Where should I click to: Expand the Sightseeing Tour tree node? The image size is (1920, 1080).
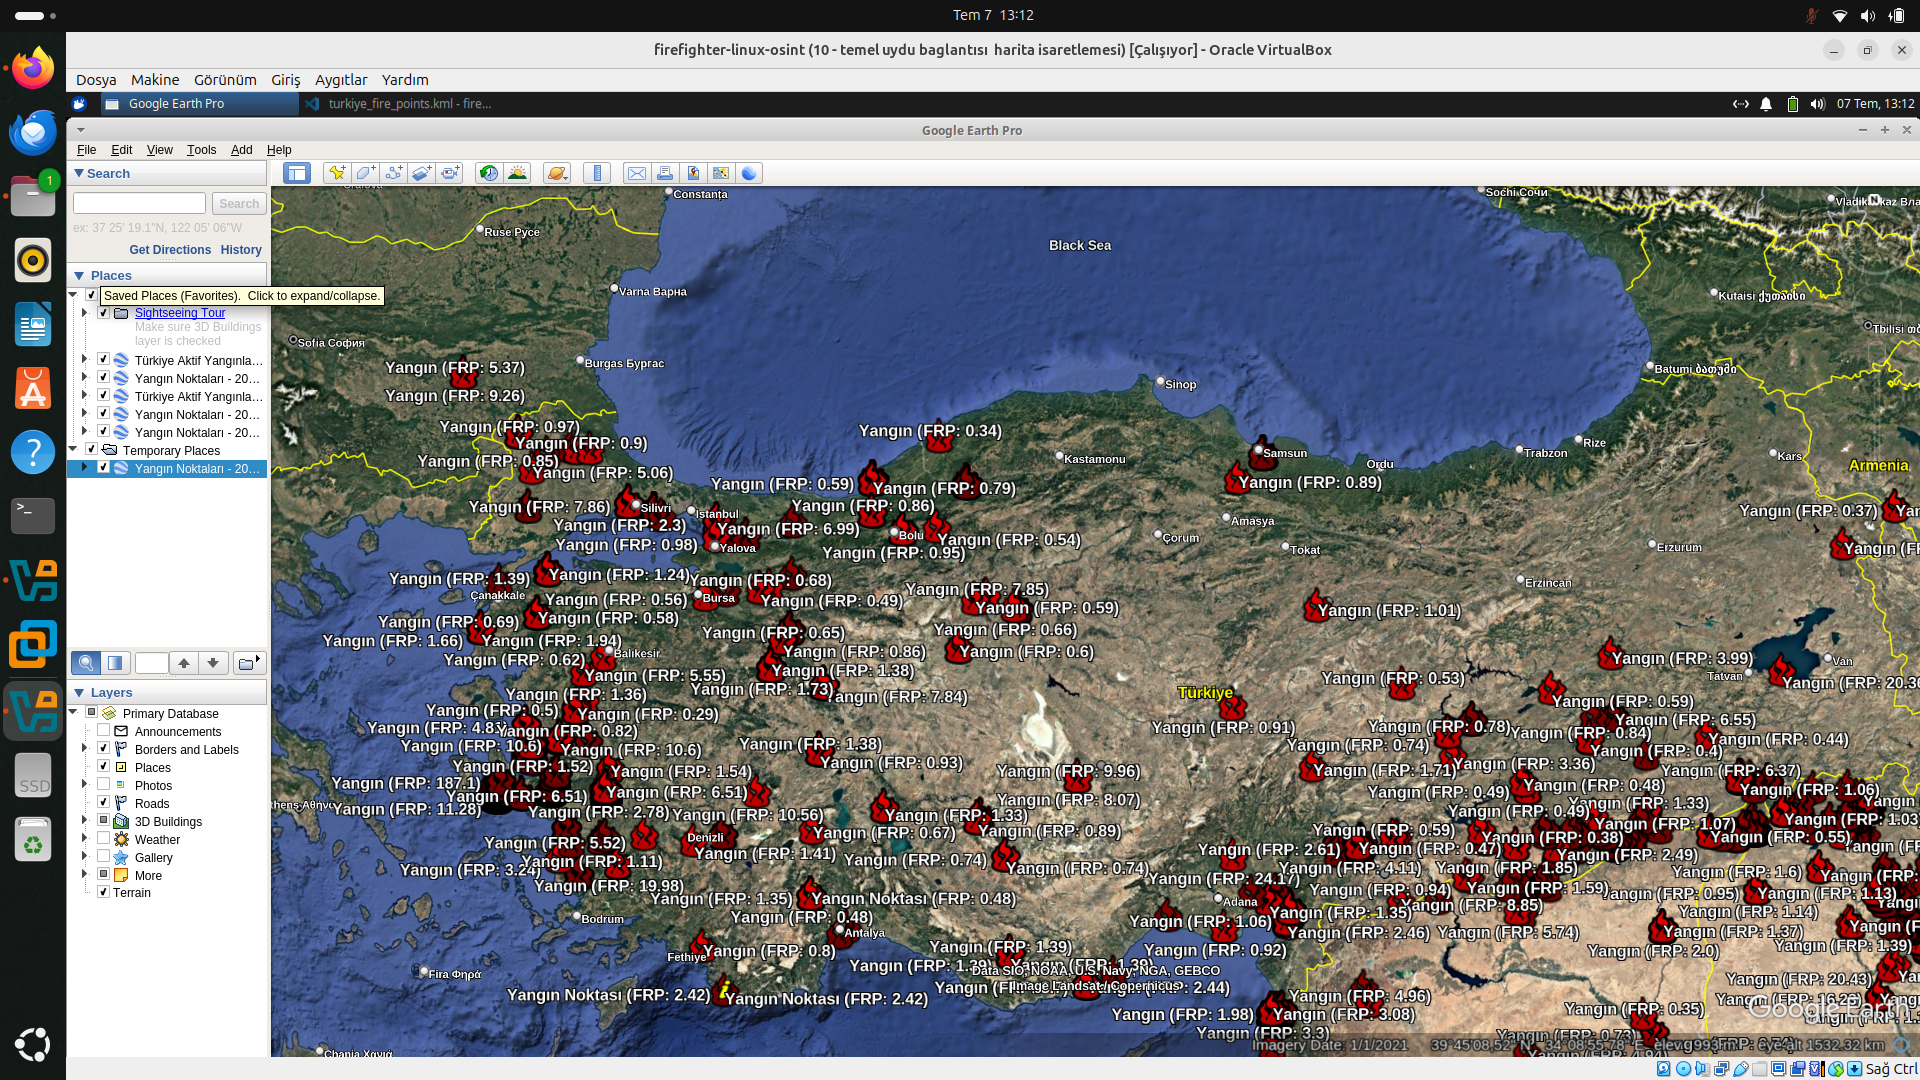coord(85,313)
